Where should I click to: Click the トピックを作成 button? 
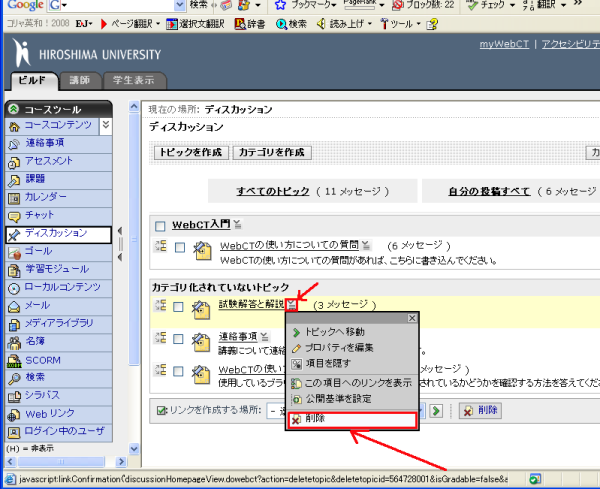[191, 152]
